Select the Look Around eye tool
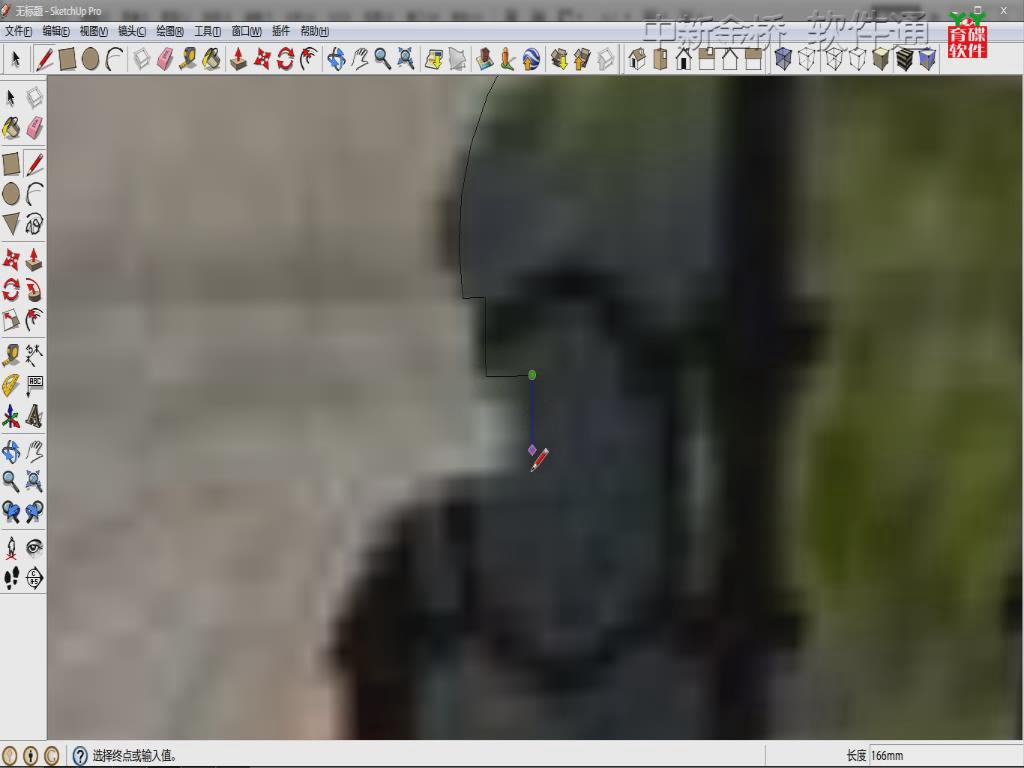 35,548
